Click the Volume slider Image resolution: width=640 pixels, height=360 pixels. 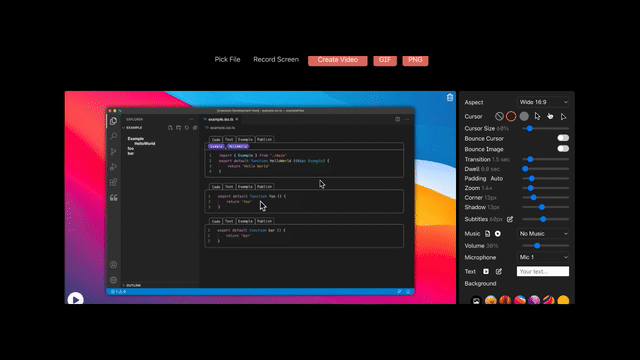coord(546,246)
